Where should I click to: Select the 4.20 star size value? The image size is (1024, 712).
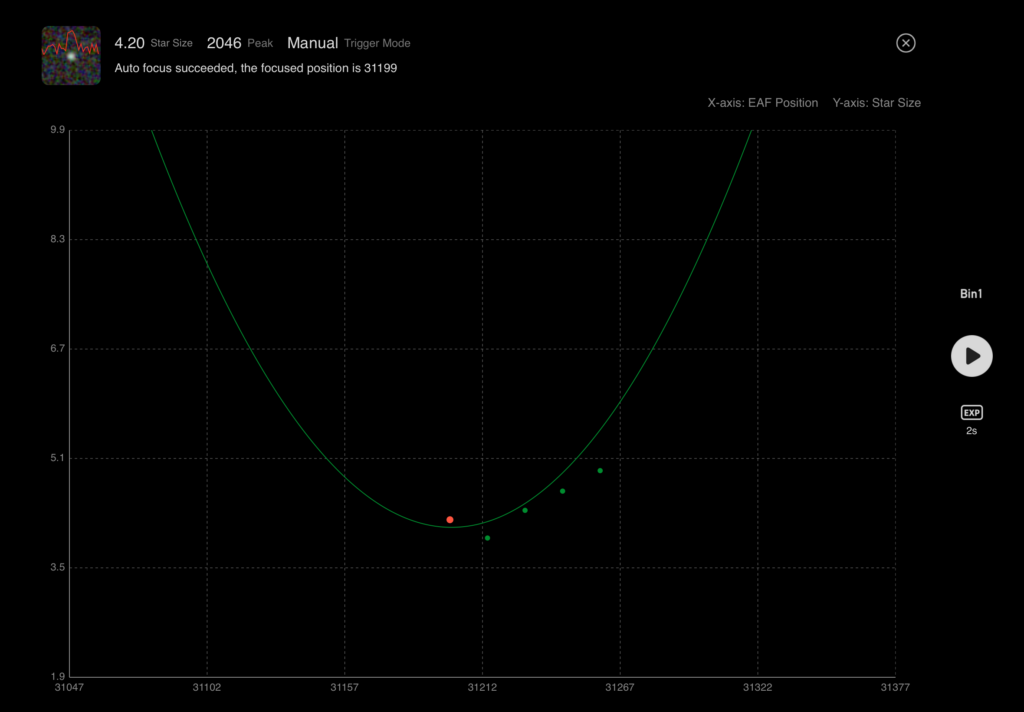coord(129,43)
